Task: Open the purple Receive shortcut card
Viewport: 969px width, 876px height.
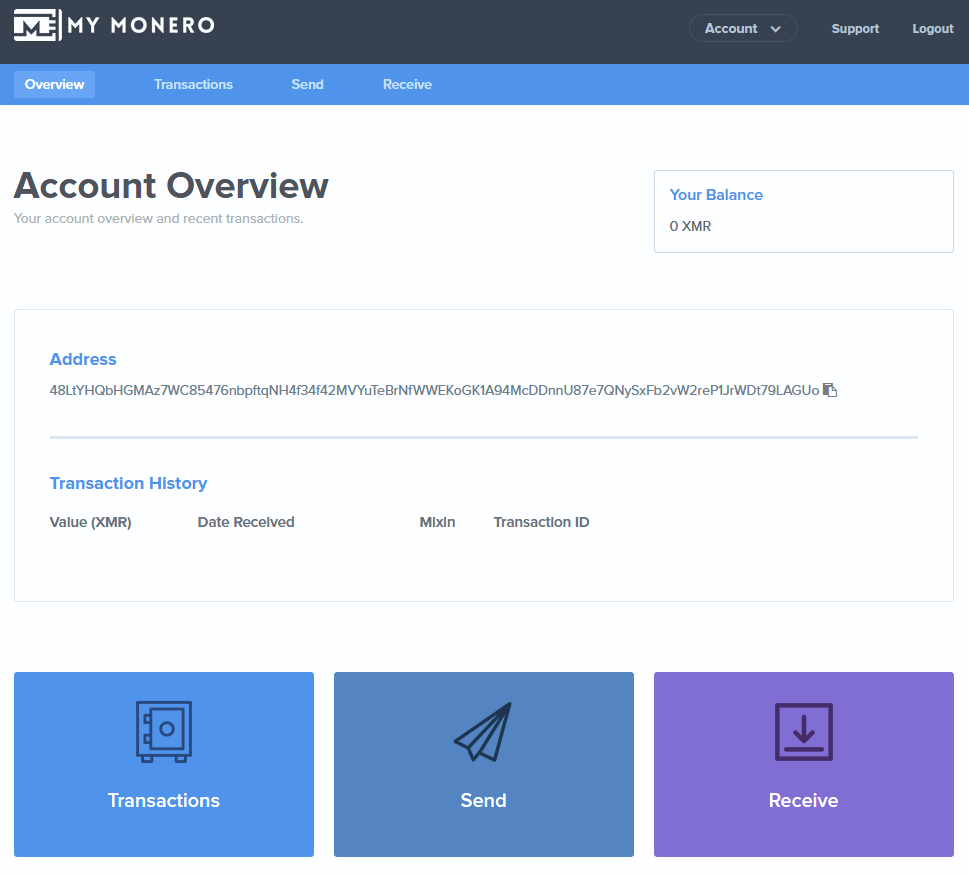Action: (803, 764)
